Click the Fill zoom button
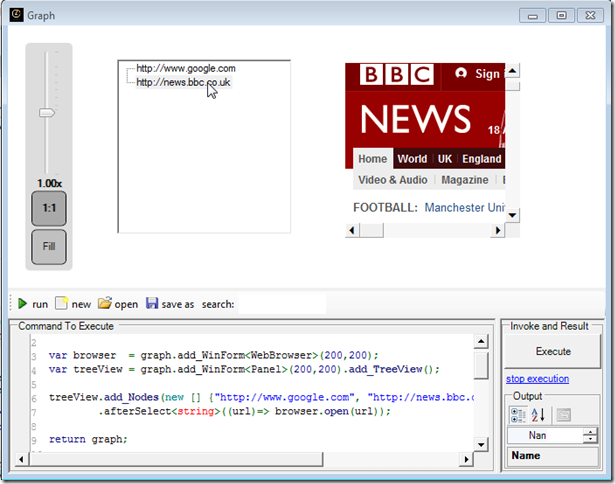 click(49, 247)
